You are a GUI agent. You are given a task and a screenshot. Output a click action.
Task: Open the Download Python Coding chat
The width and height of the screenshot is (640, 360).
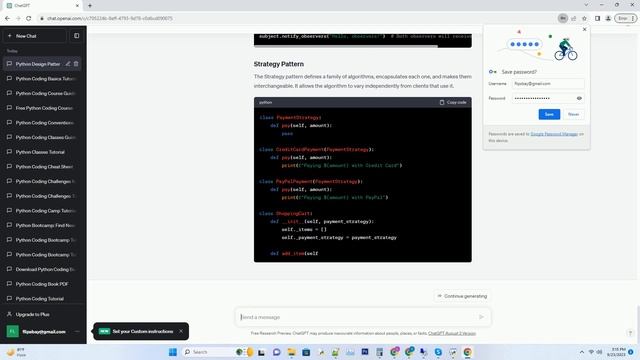click(42, 269)
